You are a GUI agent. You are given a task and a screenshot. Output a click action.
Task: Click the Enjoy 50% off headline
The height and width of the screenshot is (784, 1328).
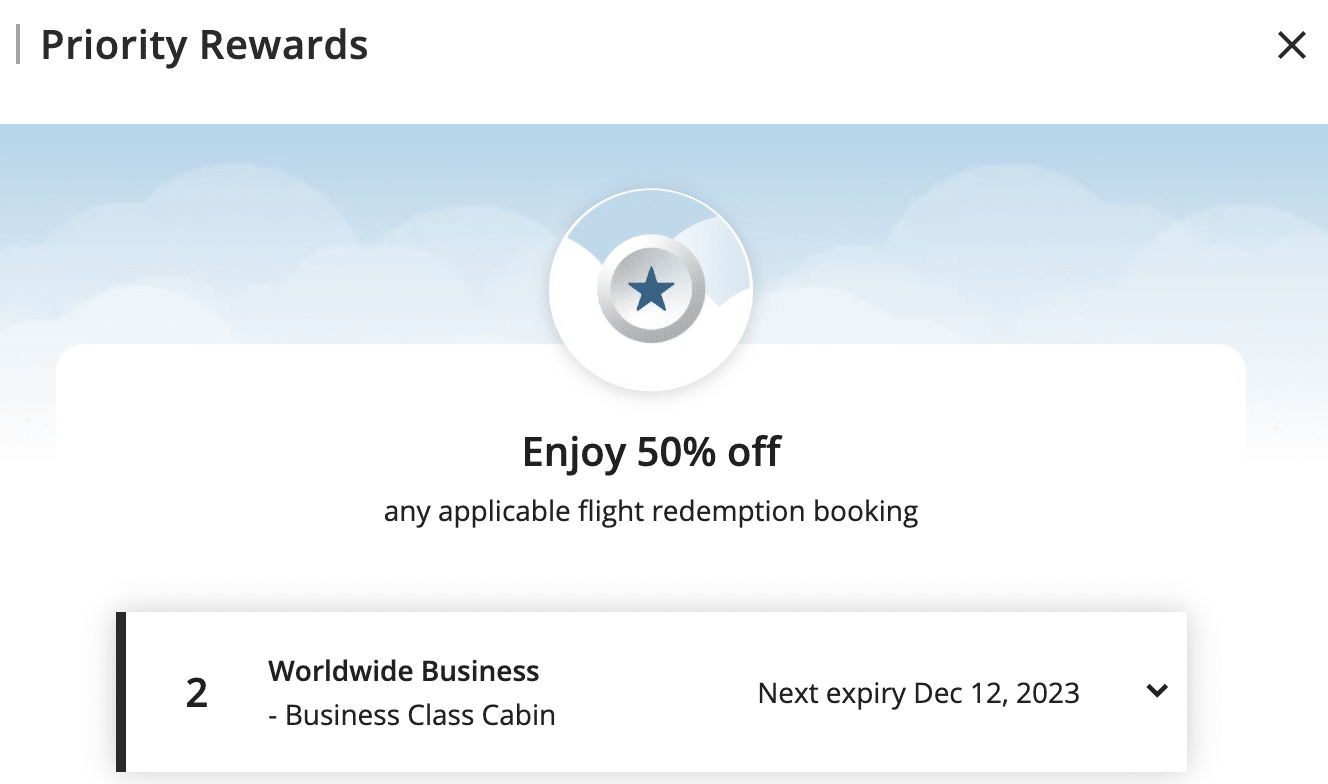coord(651,453)
